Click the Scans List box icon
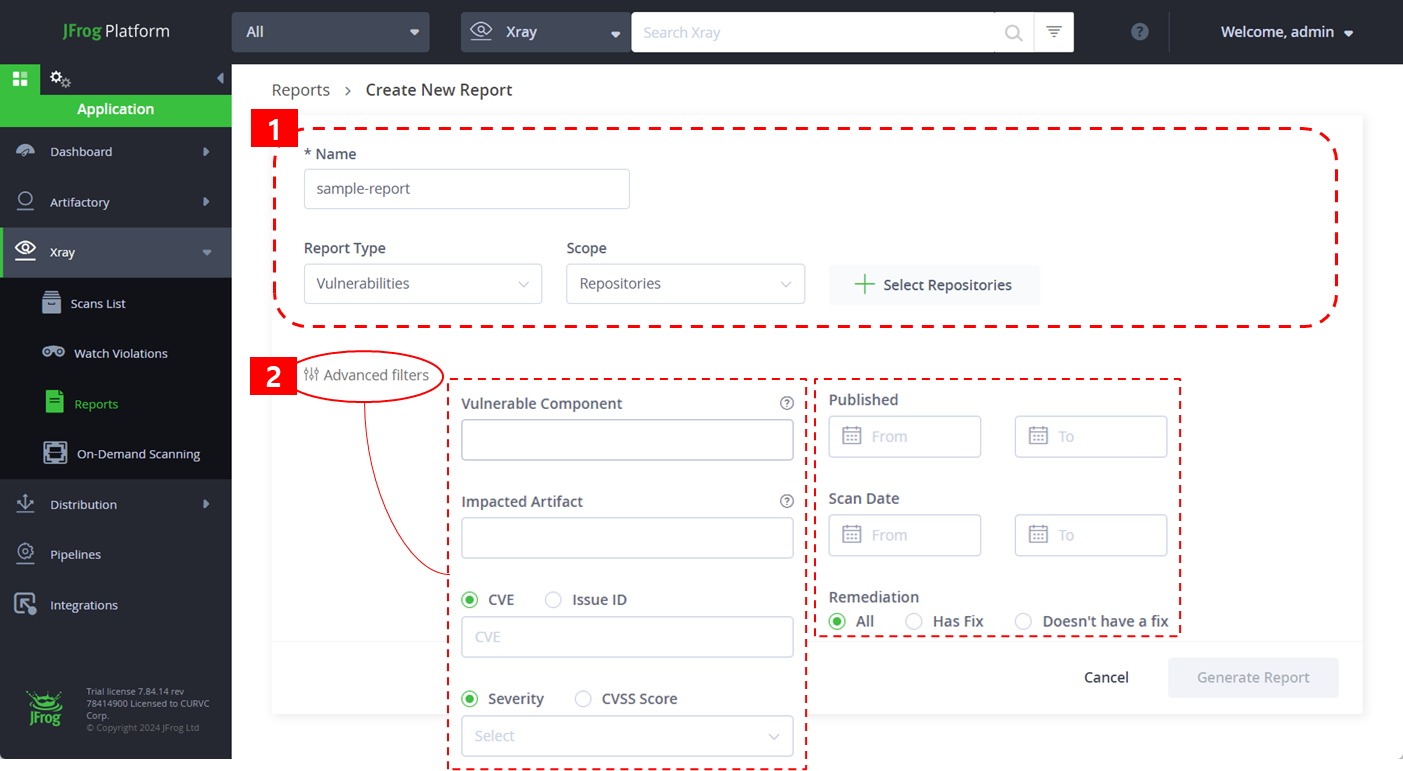Viewport: 1403px width, 771px height. [x=52, y=302]
